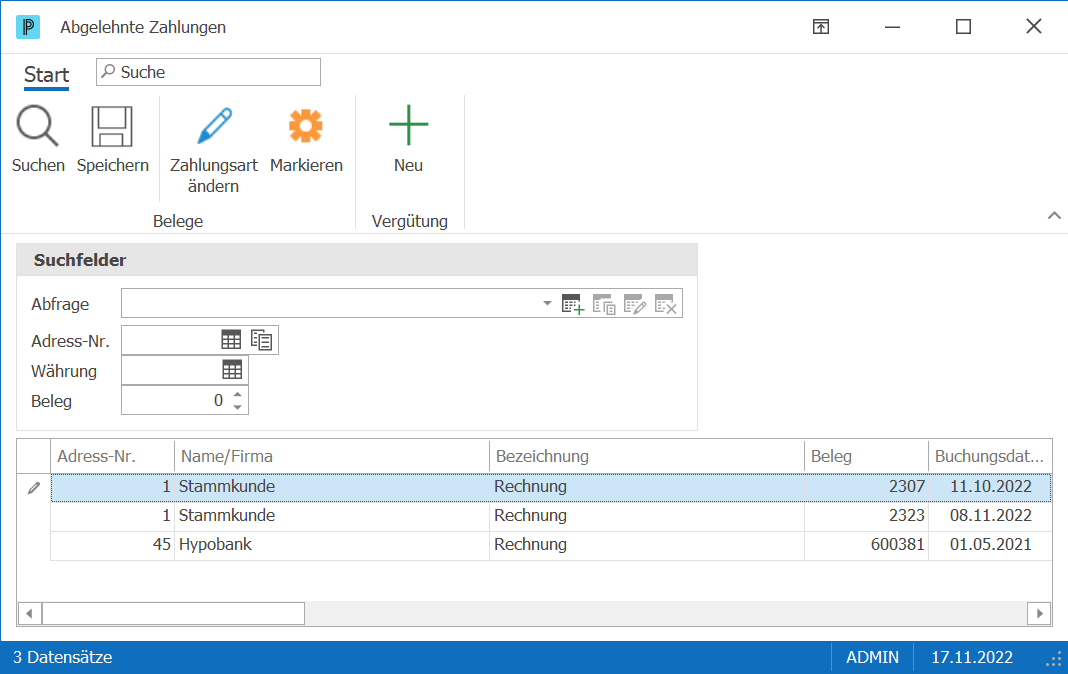The height and width of the screenshot is (674, 1068).
Task: Click the Suchen magnifier icon in ribbon
Action: click(37, 126)
